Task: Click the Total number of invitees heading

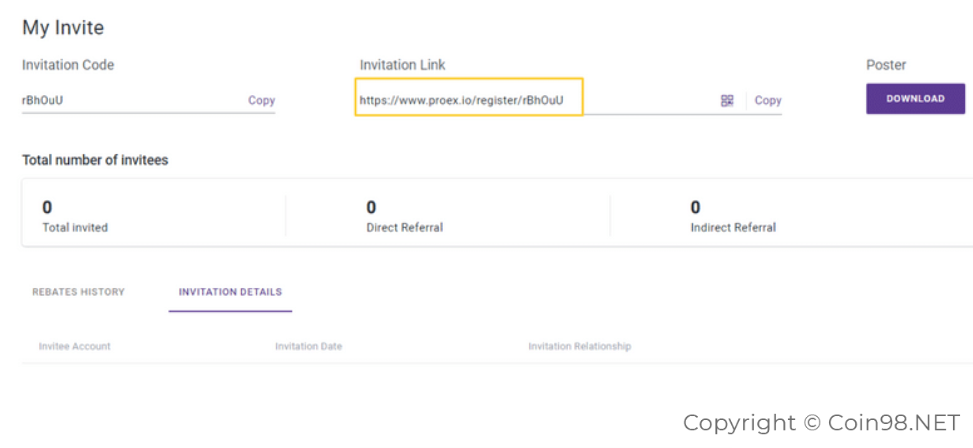Action: click(x=95, y=160)
